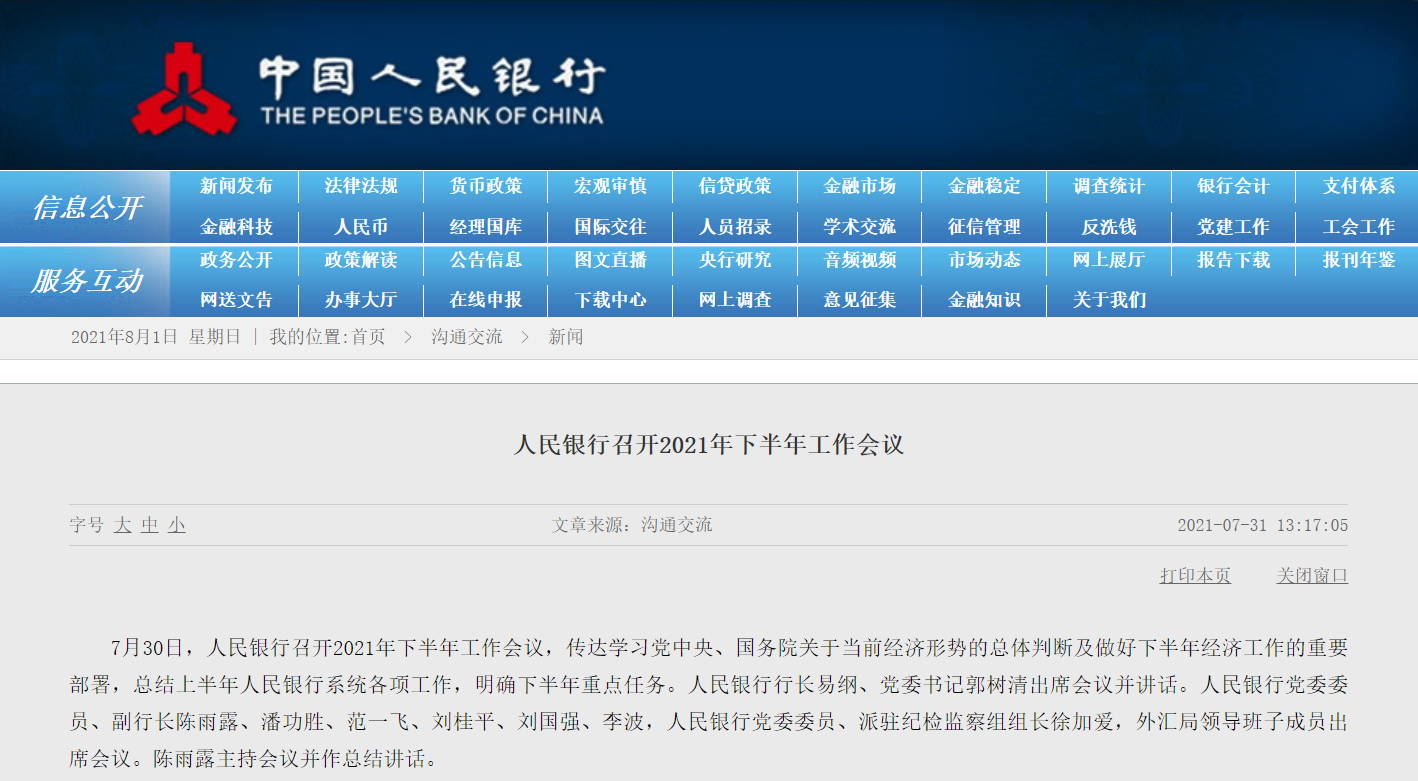Open 调查统计 section
This screenshot has height=781, width=1418.
(x=1109, y=186)
